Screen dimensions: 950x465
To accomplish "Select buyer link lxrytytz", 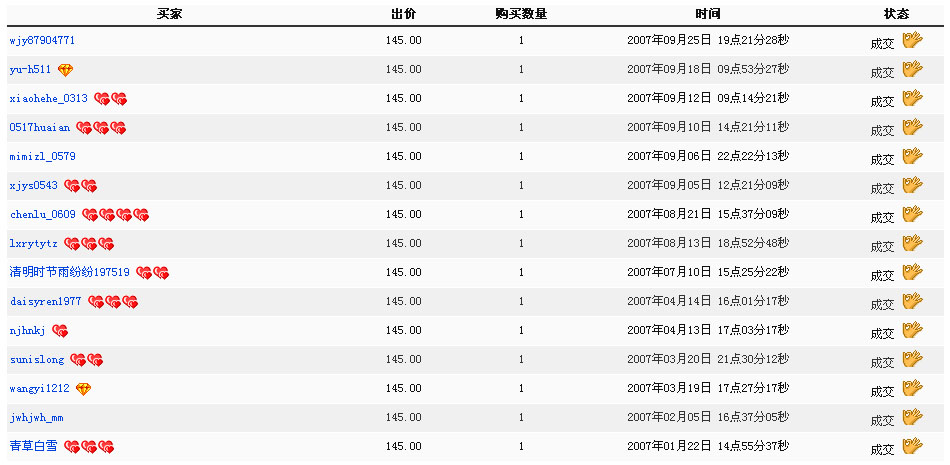I will click(x=34, y=244).
